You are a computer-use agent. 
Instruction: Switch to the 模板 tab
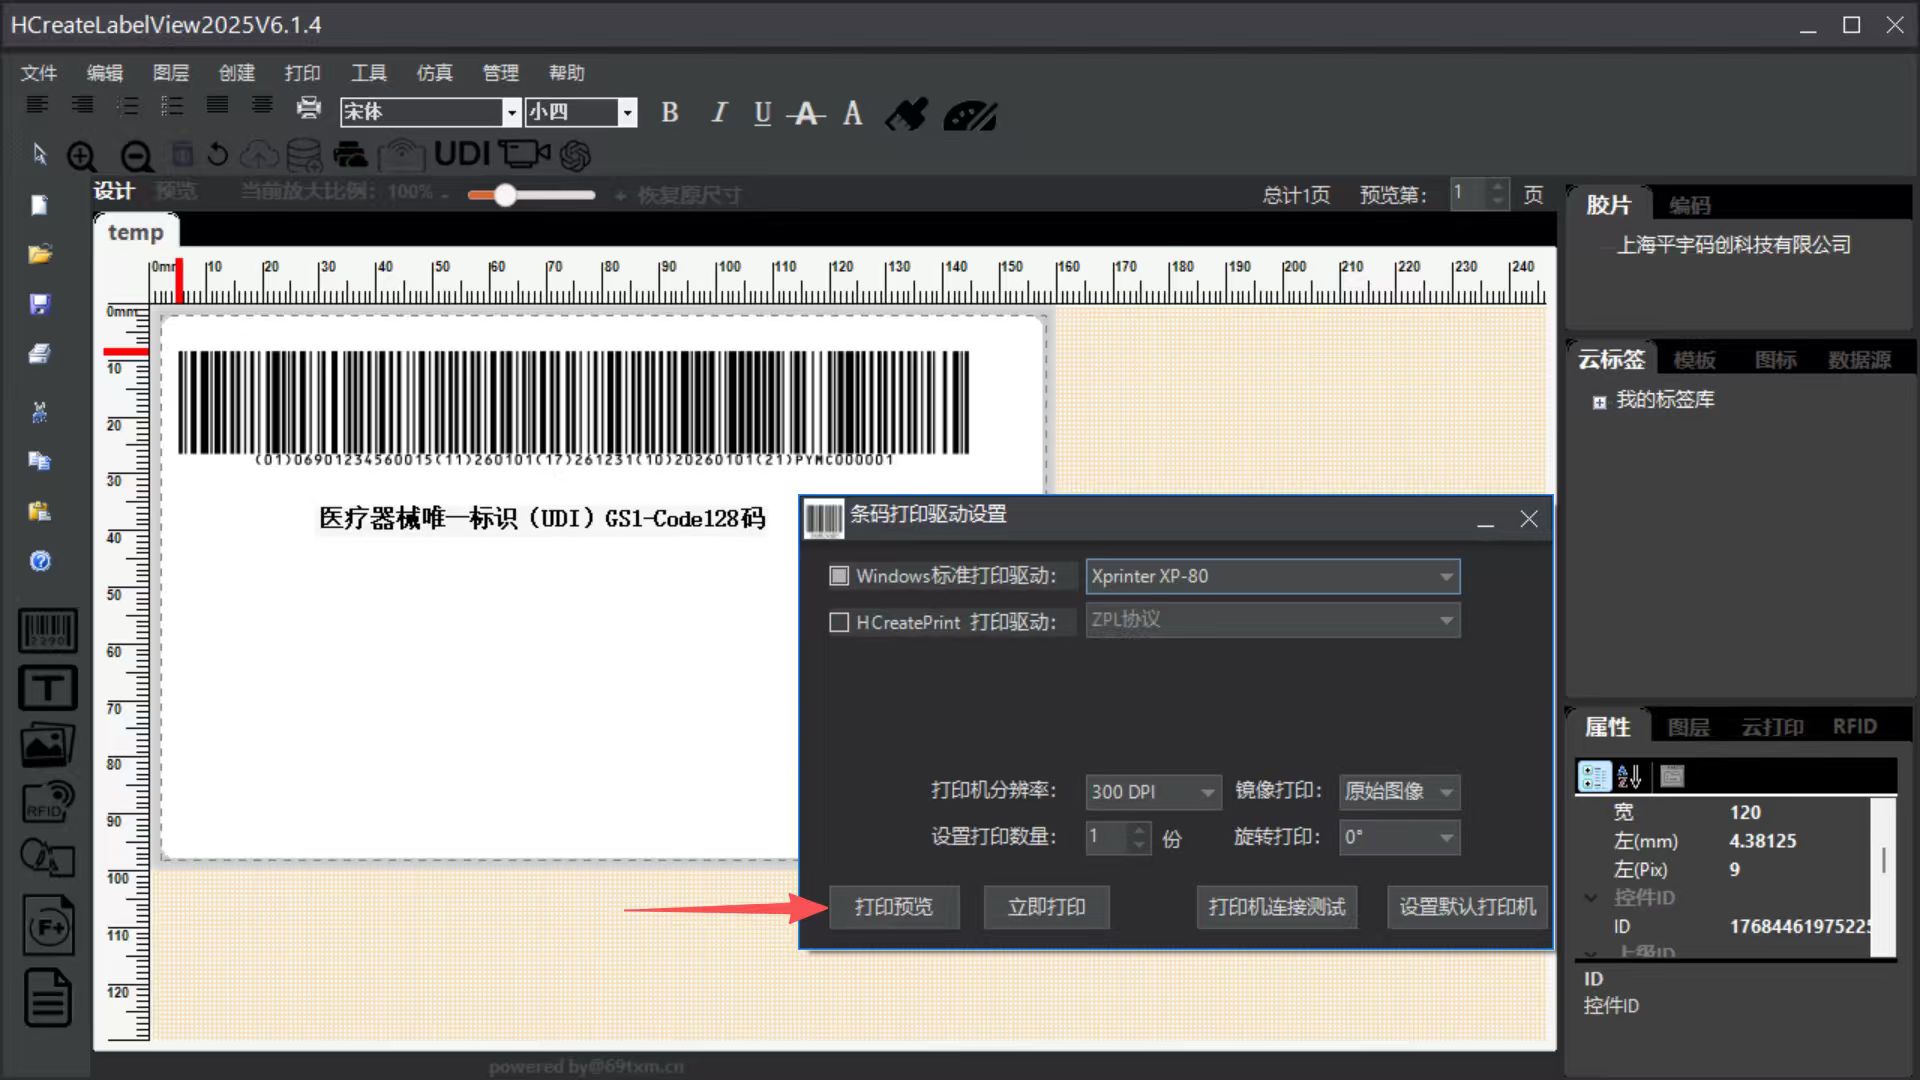(x=1694, y=360)
